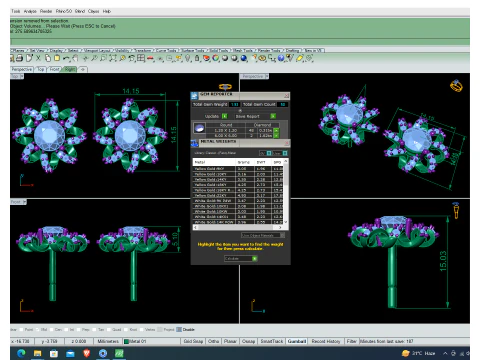
Task: Click the Copy icon in the toolbar
Action: (48, 58)
